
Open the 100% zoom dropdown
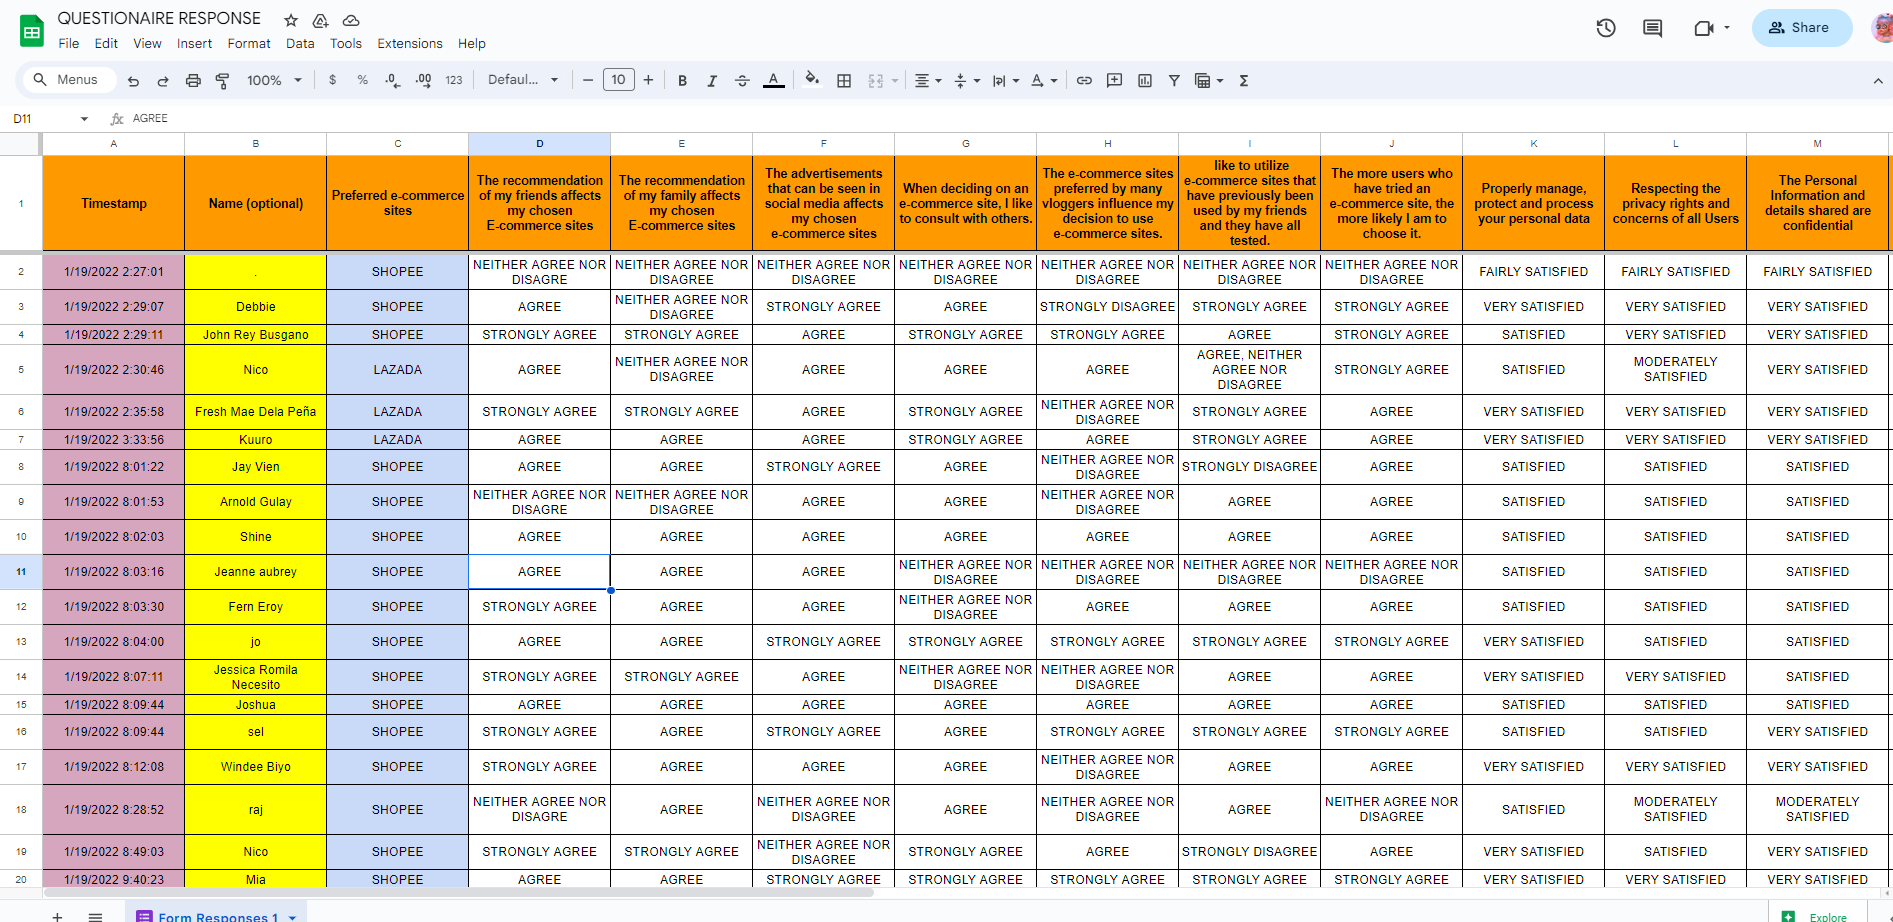pyautogui.click(x=274, y=80)
